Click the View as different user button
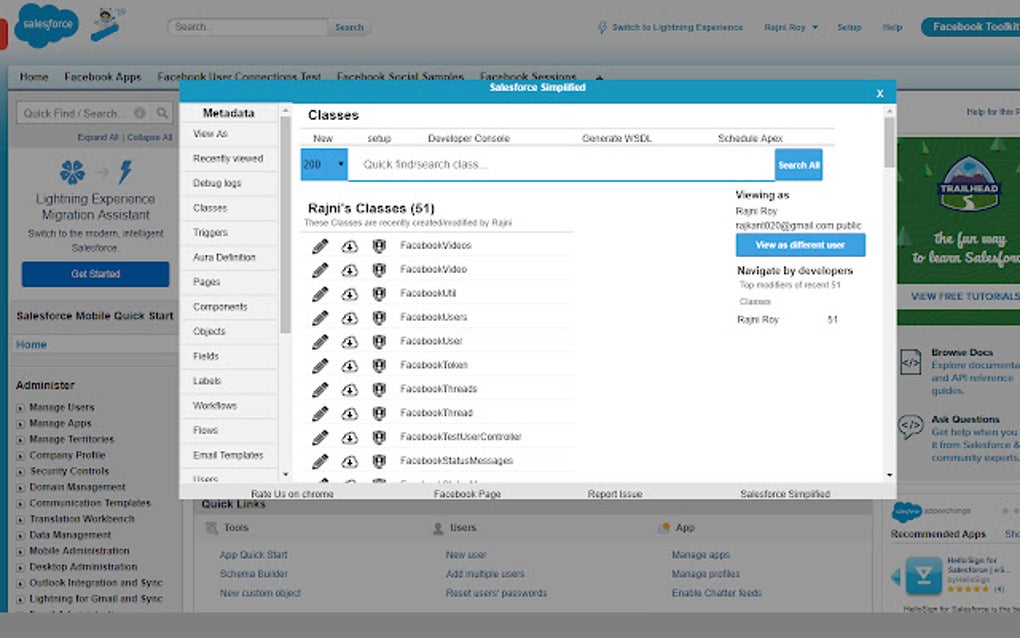 800,245
